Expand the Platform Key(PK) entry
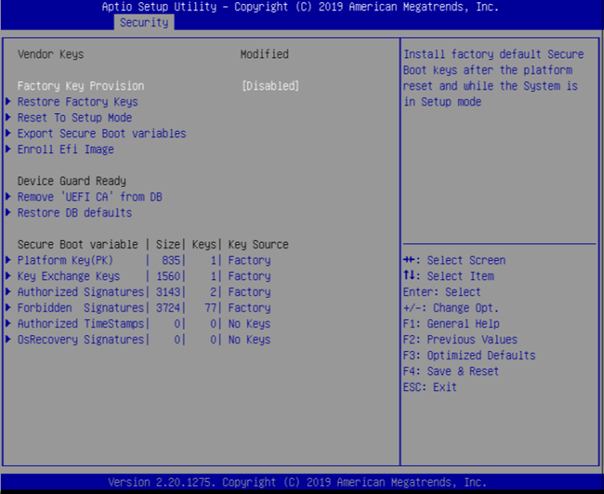Screen dimensions: 604x494 coord(65,260)
